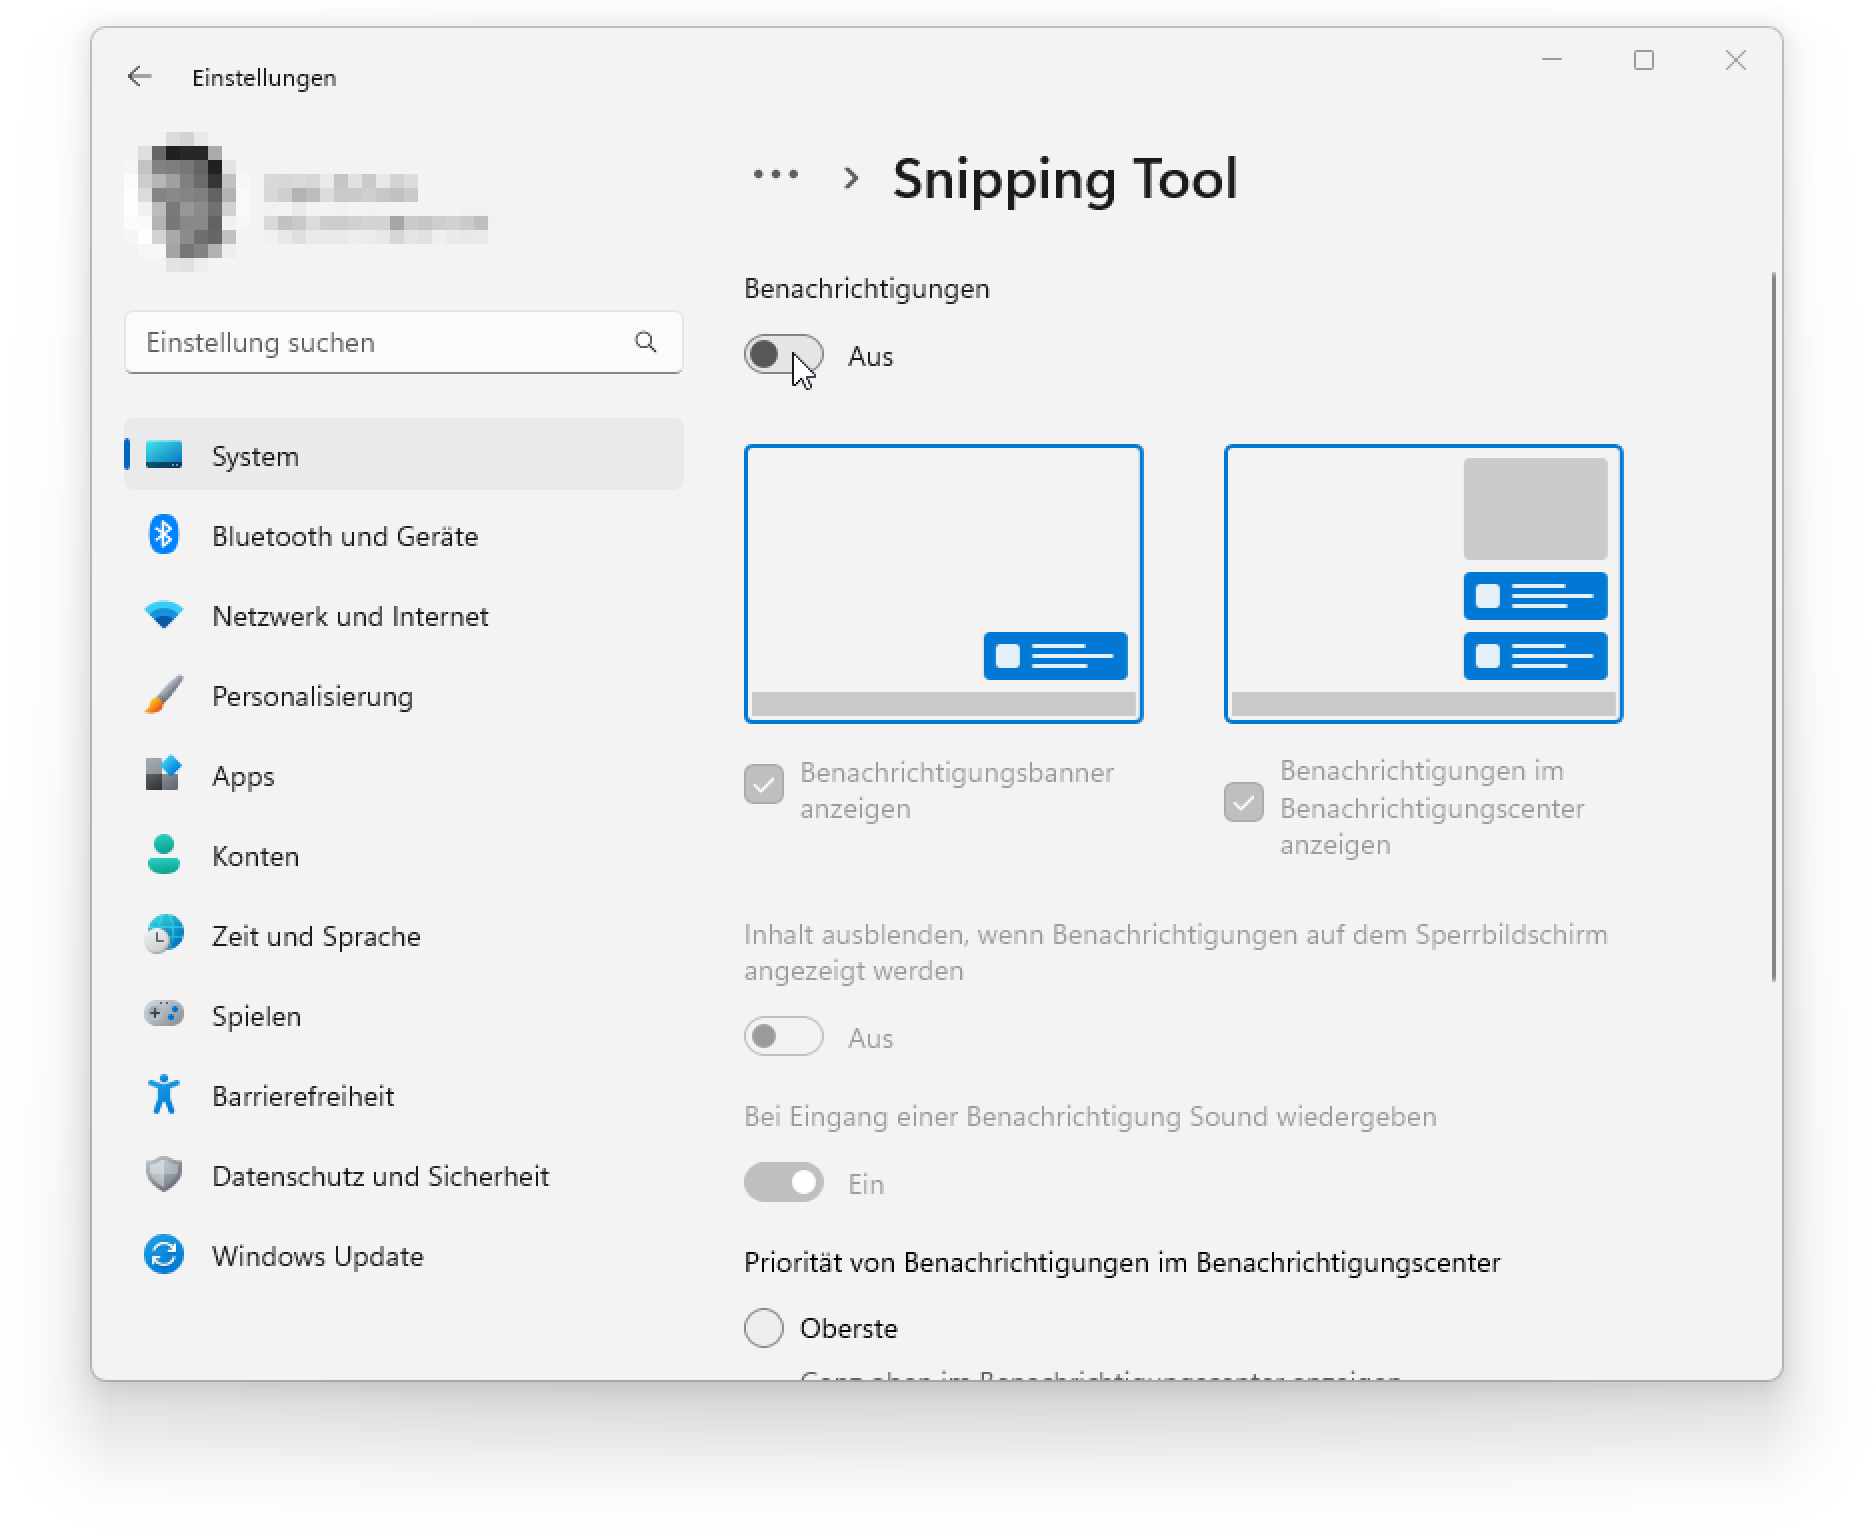Viewport: 1874px width, 1536px height.
Task: Open the Konten settings page
Action: tap(255, 856)
